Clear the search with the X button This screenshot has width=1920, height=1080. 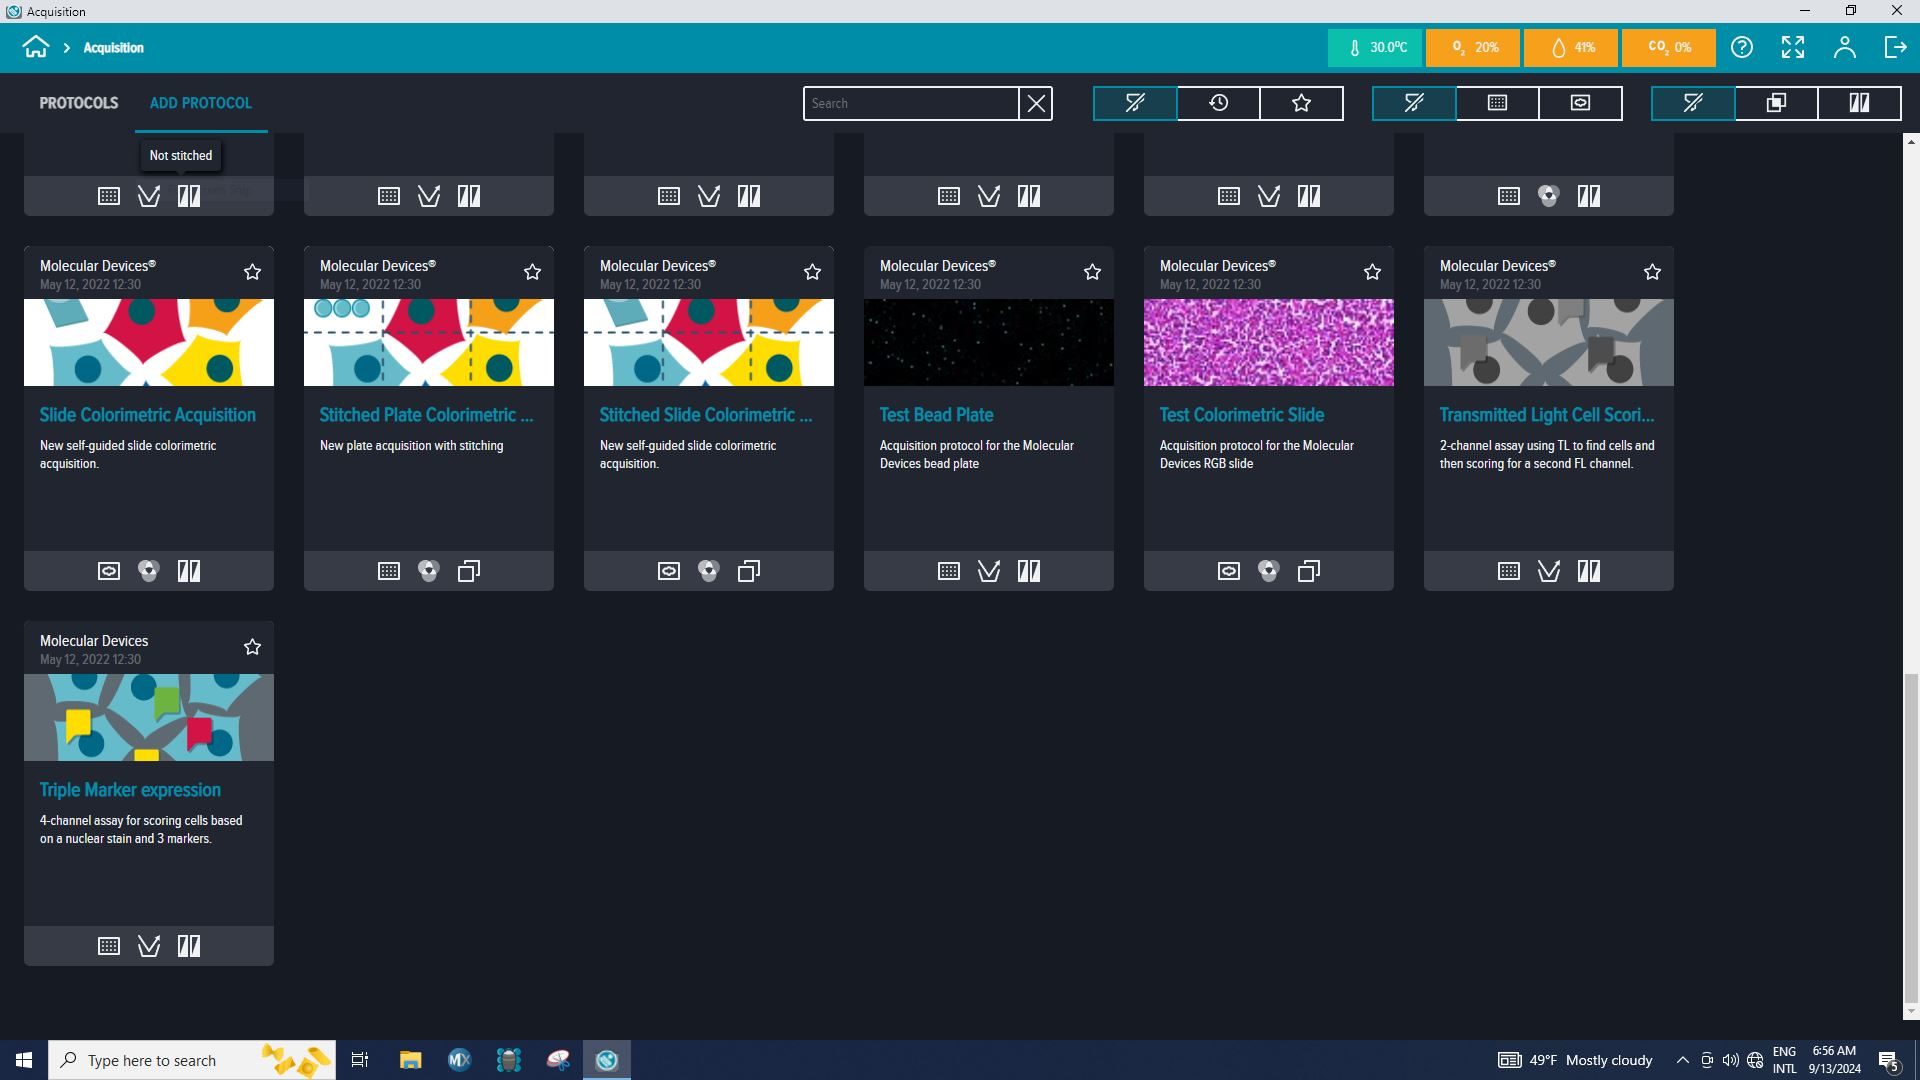tap(1036, 103)
